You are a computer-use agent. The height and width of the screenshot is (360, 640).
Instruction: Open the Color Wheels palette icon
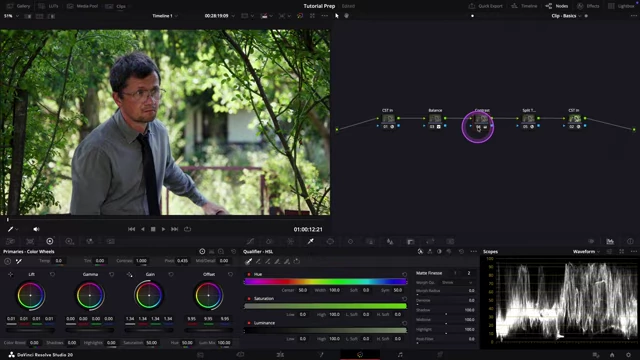[50, 241]
